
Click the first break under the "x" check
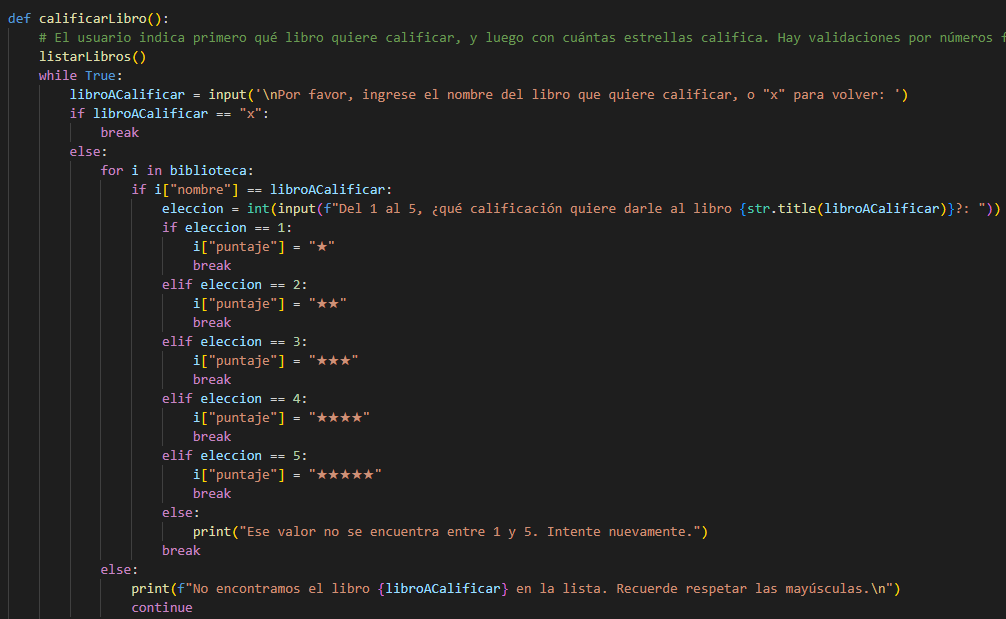click(119, 132)
